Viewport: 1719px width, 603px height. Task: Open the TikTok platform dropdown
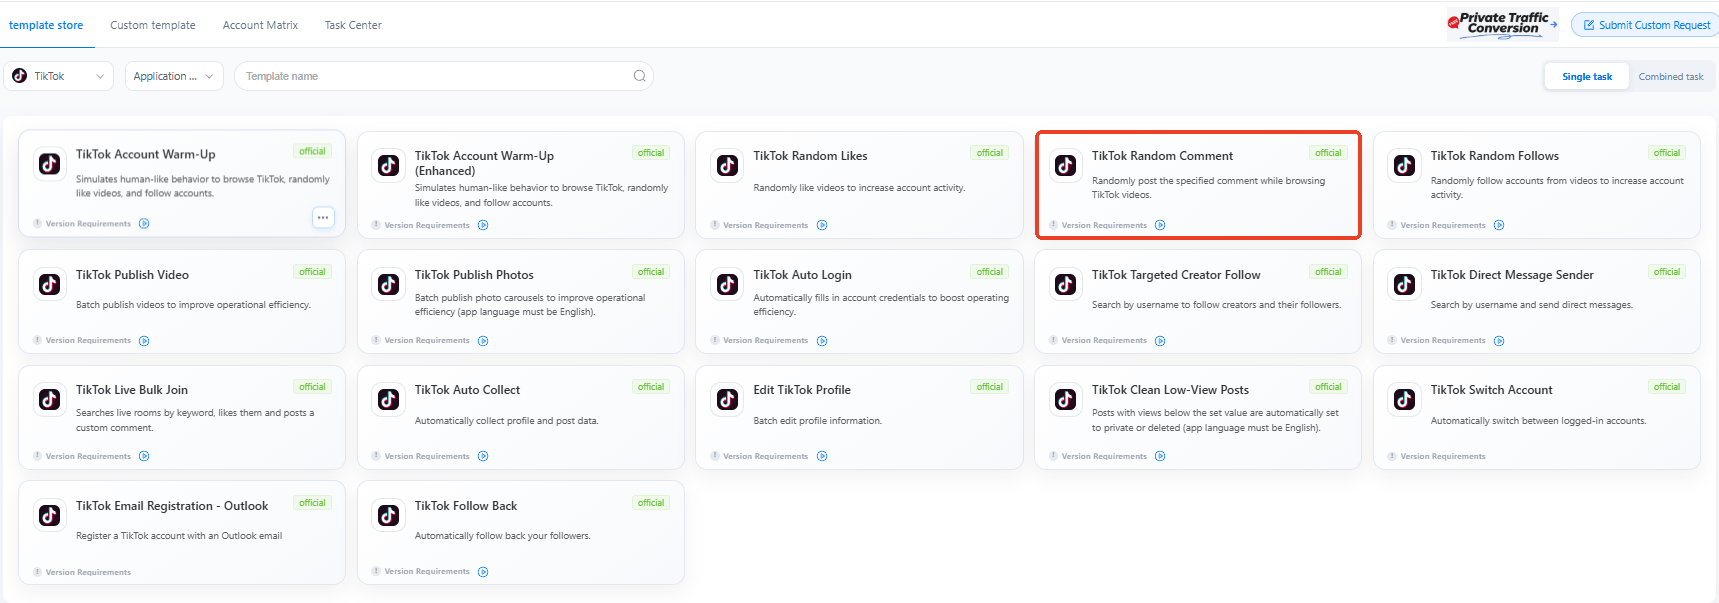tap(58, 76)
